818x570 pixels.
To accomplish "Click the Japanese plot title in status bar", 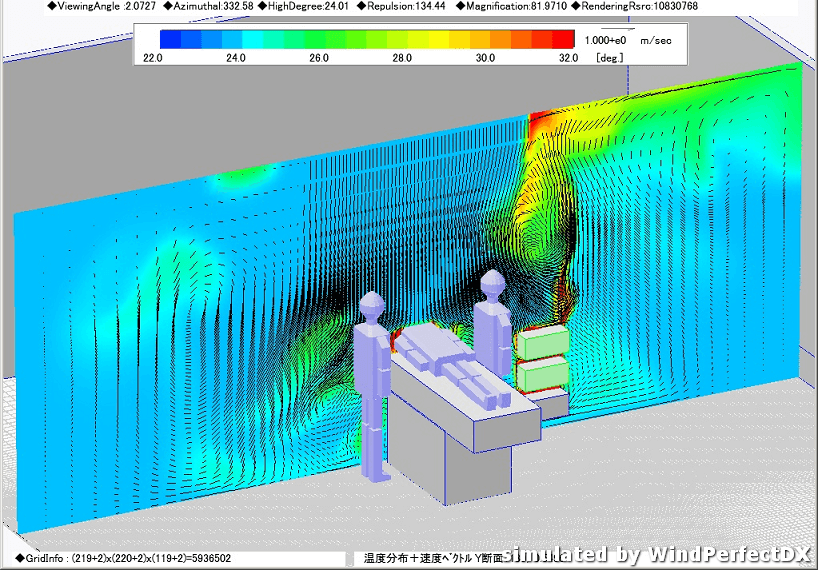I will [430, 558].
